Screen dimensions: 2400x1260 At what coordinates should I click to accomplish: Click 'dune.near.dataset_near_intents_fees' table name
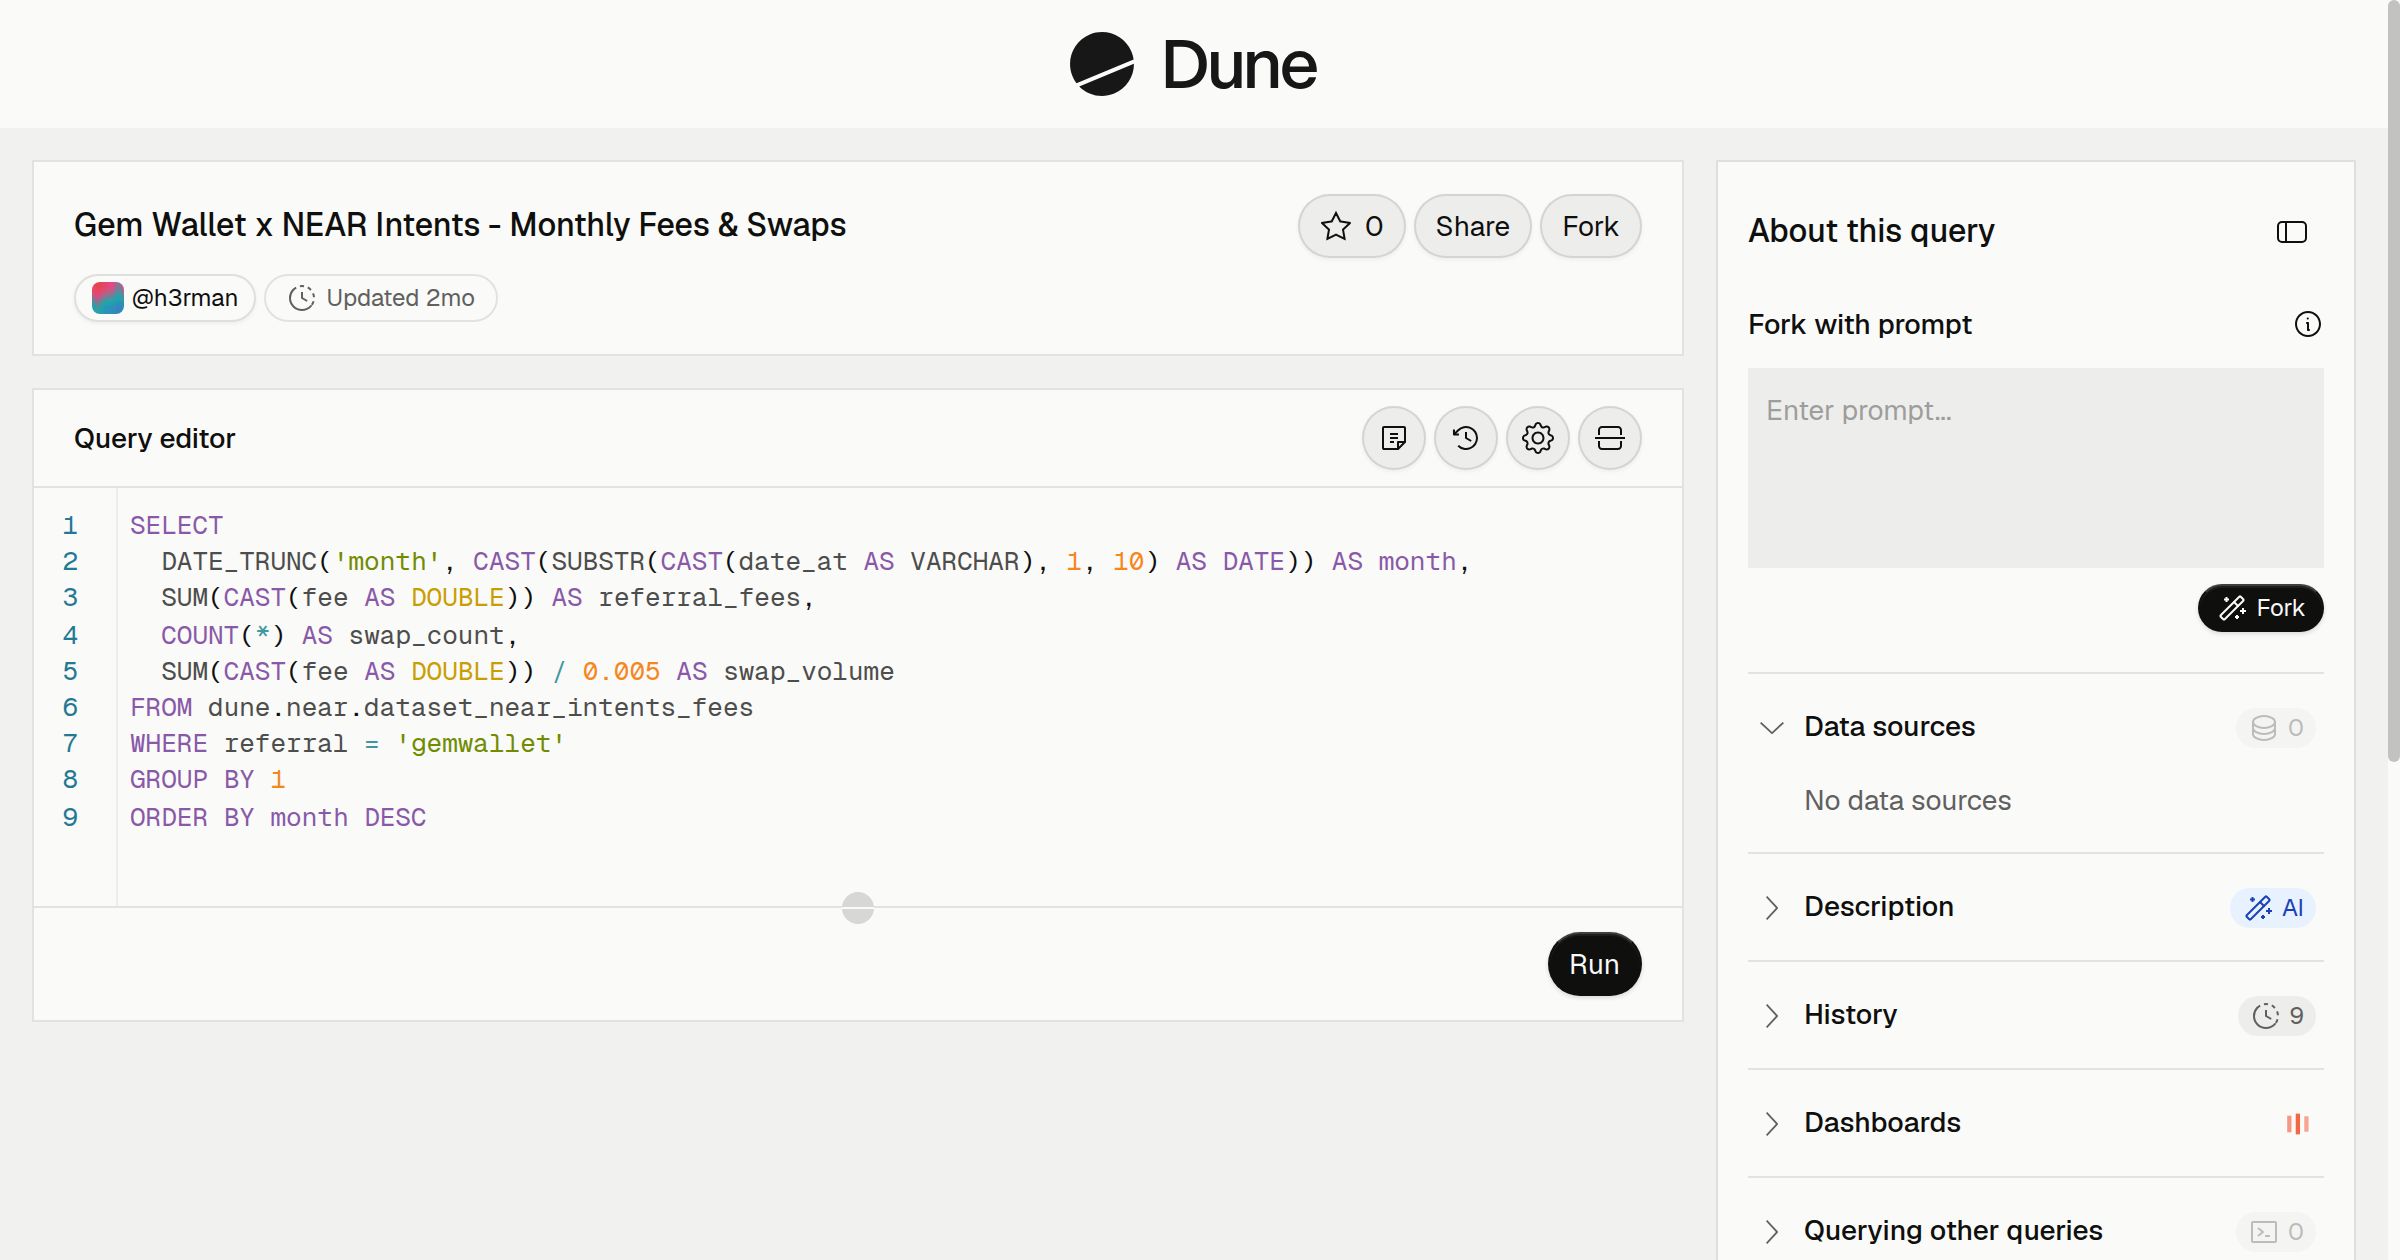pos(480,707)
